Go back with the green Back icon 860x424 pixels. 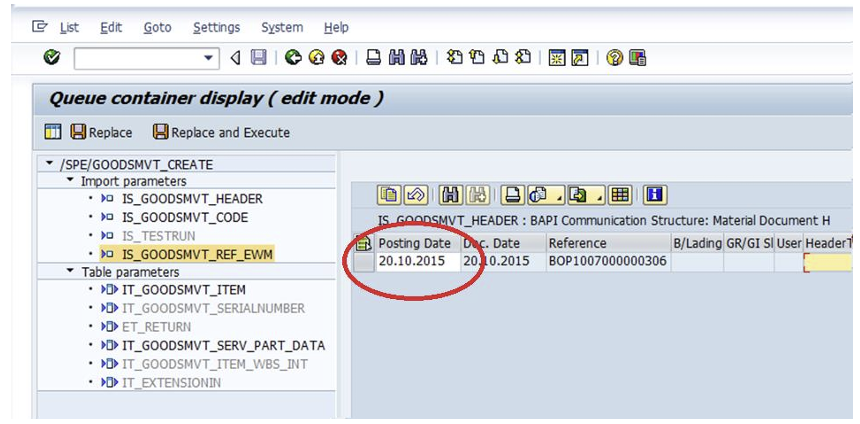pyautogui.click(x=294, y=57)
